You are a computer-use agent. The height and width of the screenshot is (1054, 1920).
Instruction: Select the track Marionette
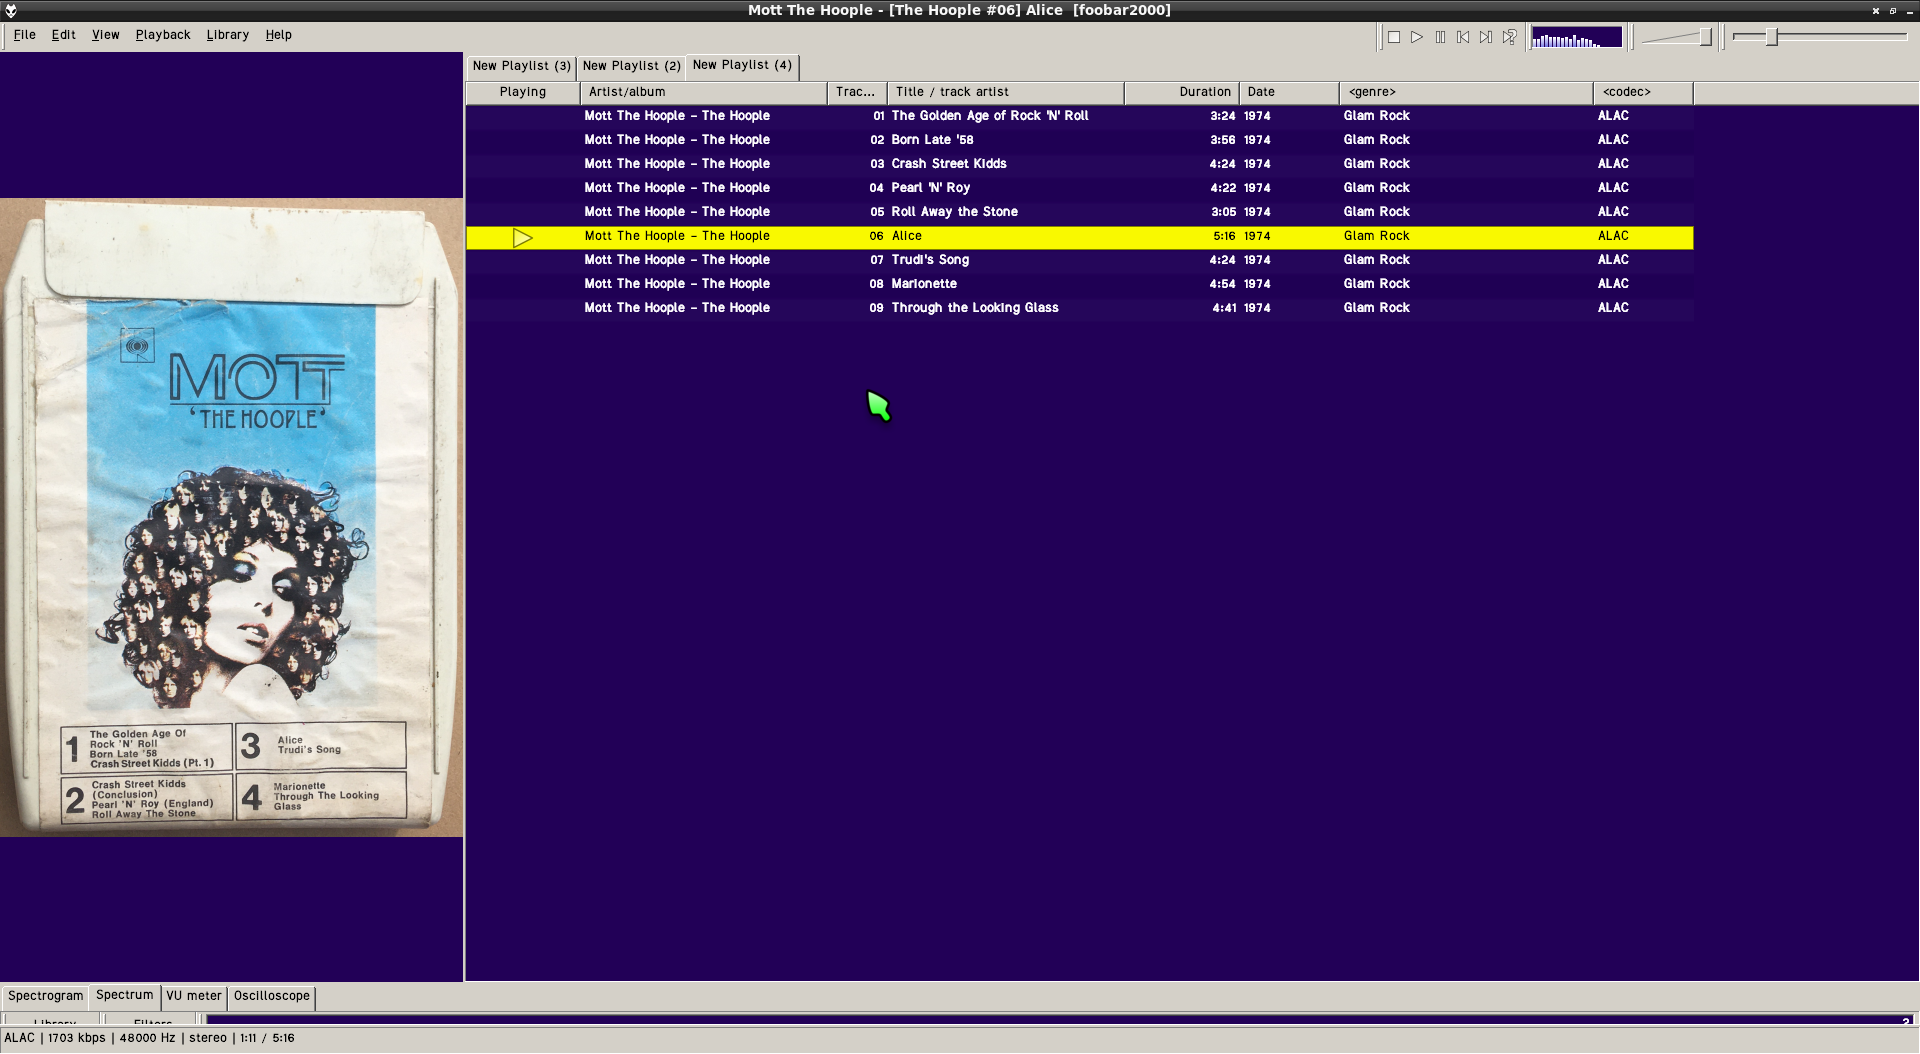point(1080,284)
